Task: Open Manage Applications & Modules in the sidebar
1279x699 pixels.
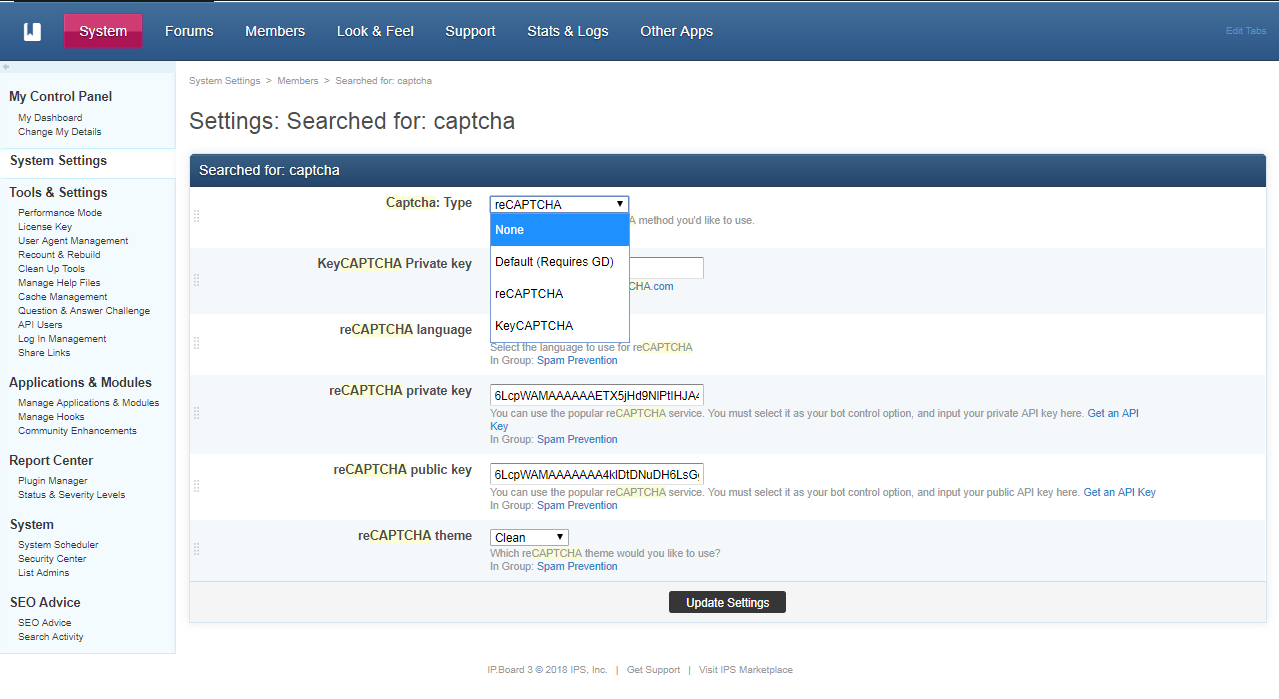Action: (x=89, y=403)
